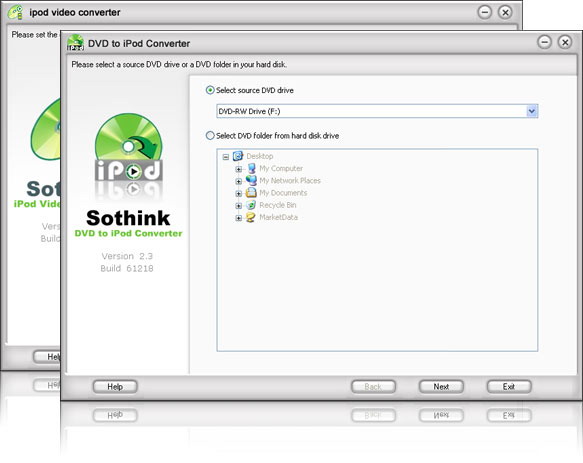Minimize the ipod video converter window
Viewport: 583px width, 463px height.
pos(484,12)
